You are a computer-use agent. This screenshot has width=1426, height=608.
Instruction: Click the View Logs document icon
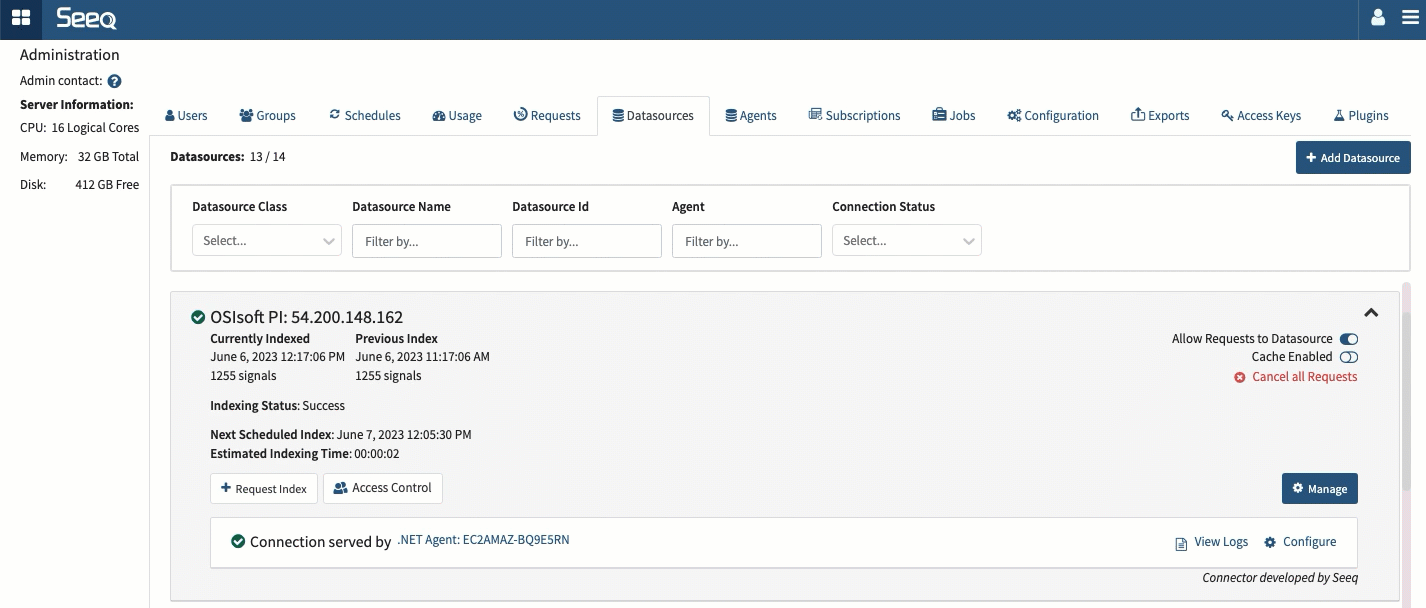(x=1181, y=543)
